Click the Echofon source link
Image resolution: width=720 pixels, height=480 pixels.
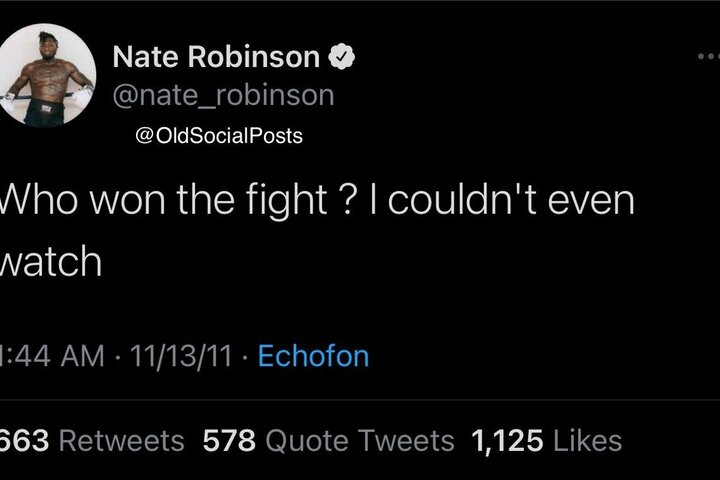(313, 355)
